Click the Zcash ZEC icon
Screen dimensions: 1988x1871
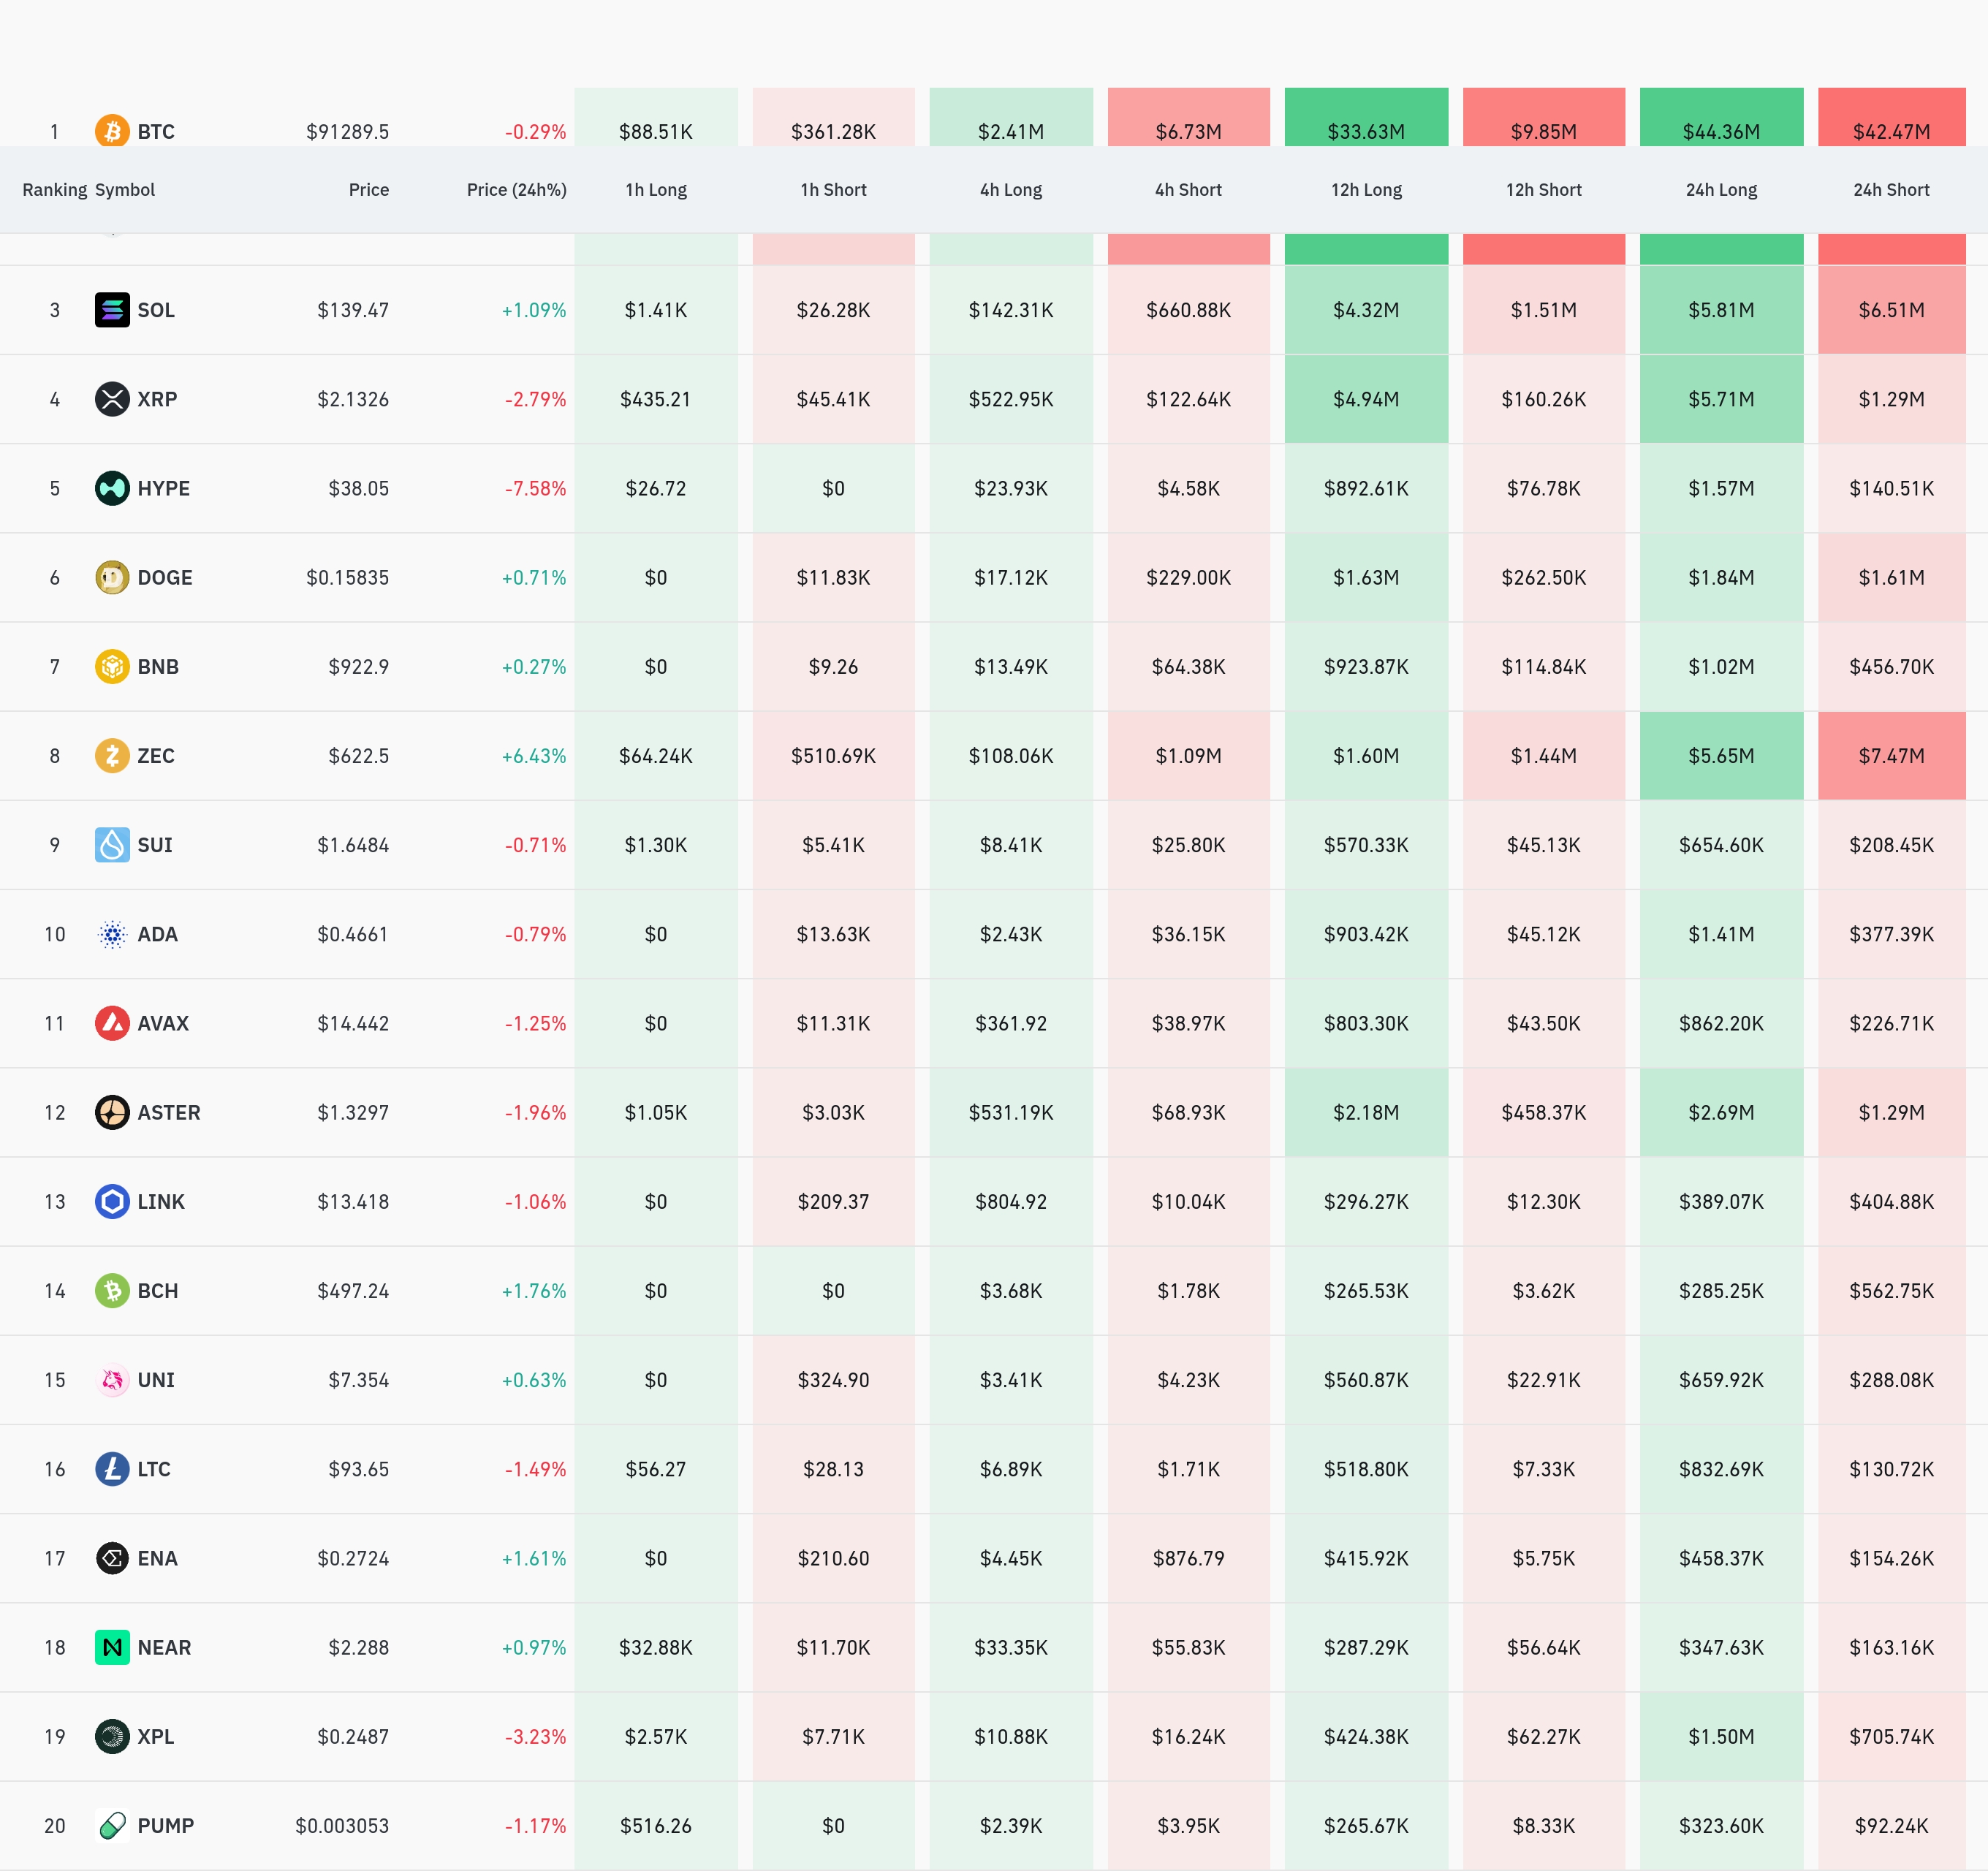112,756
